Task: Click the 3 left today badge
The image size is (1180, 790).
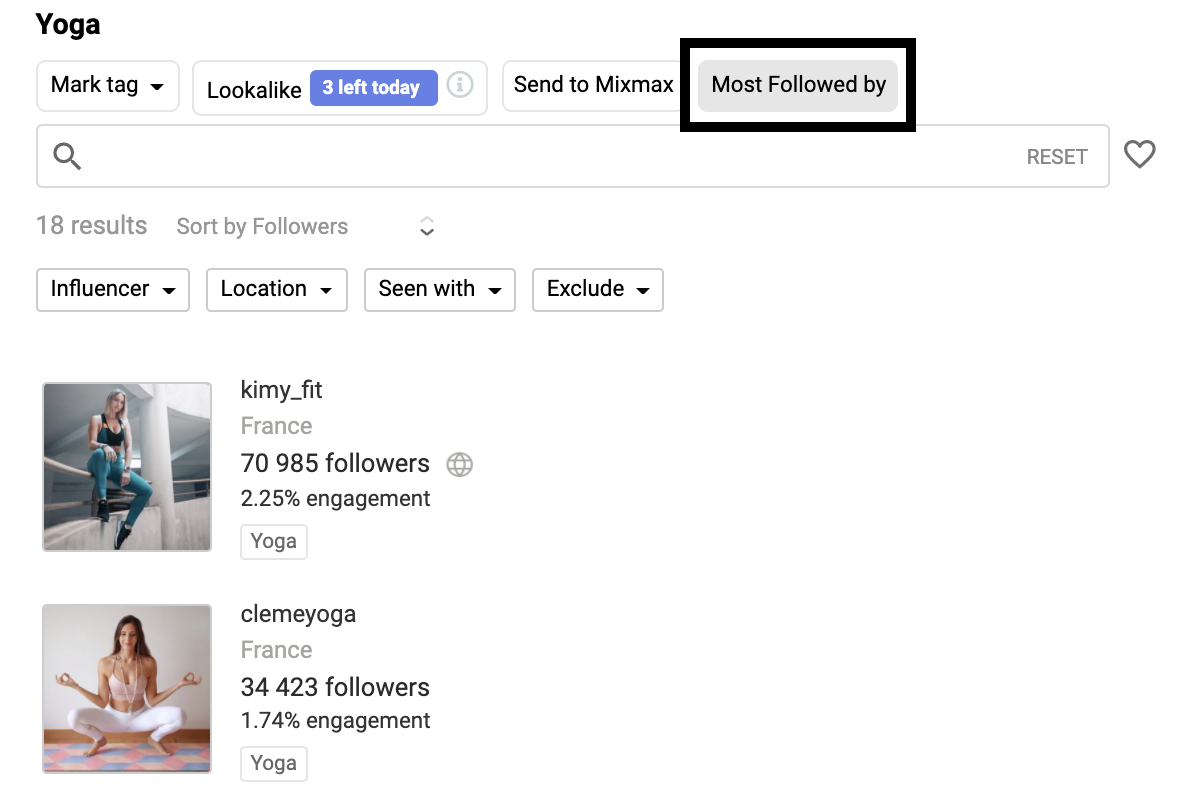Action: (373, 88)
